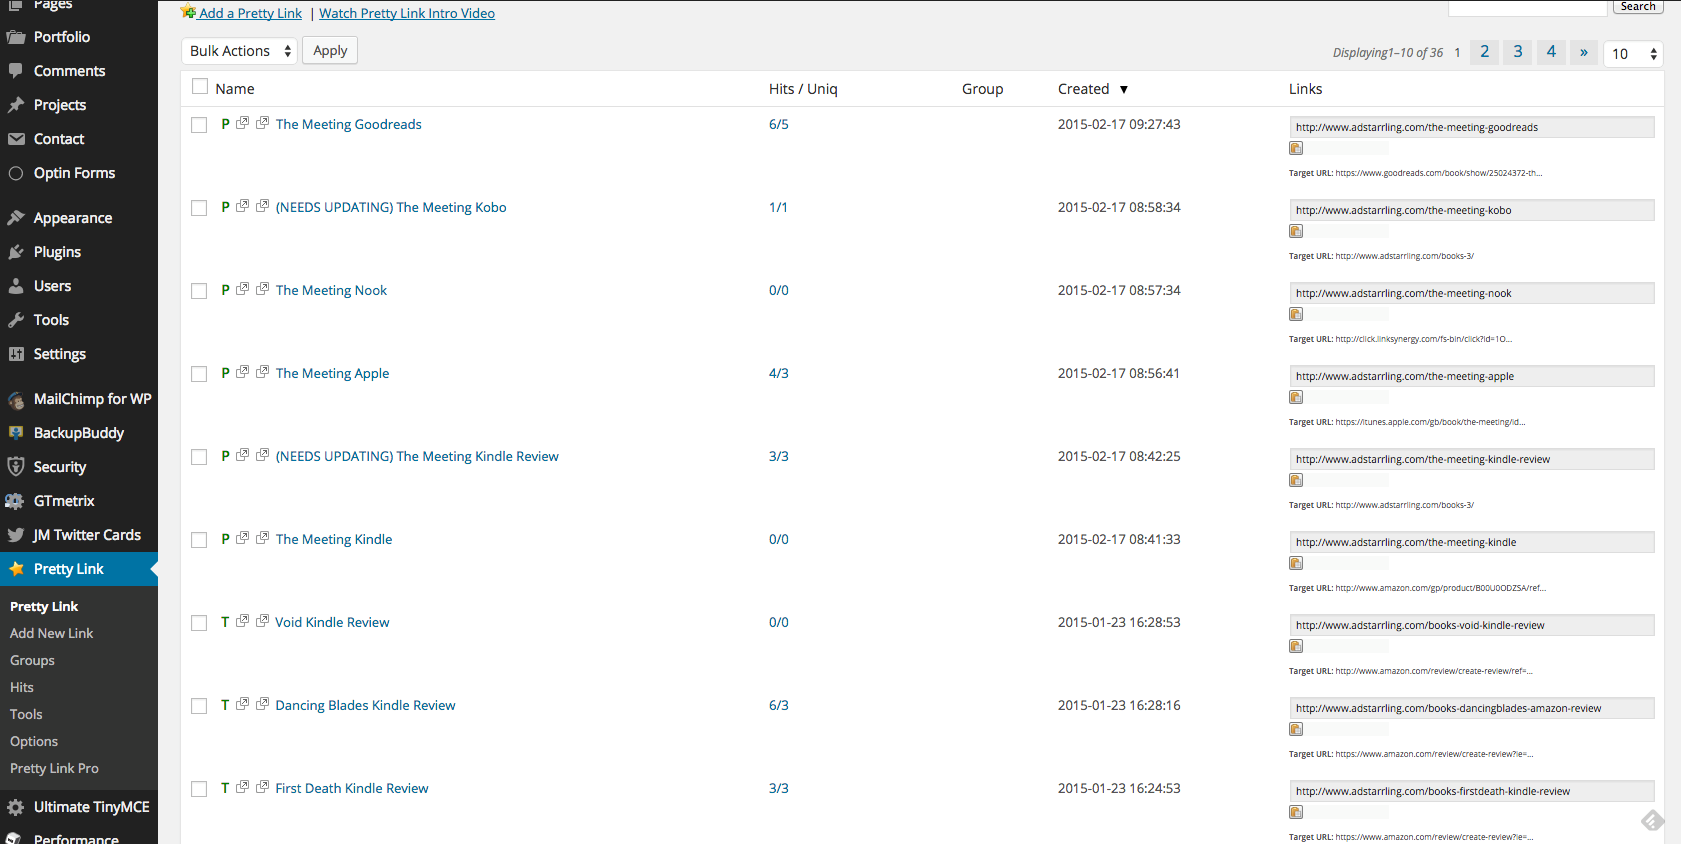Image resolution: width=1681 pixels, height=844 pixels.
Task: Go to Groups in Pretty Link submenu
Action: pos(32,660)
